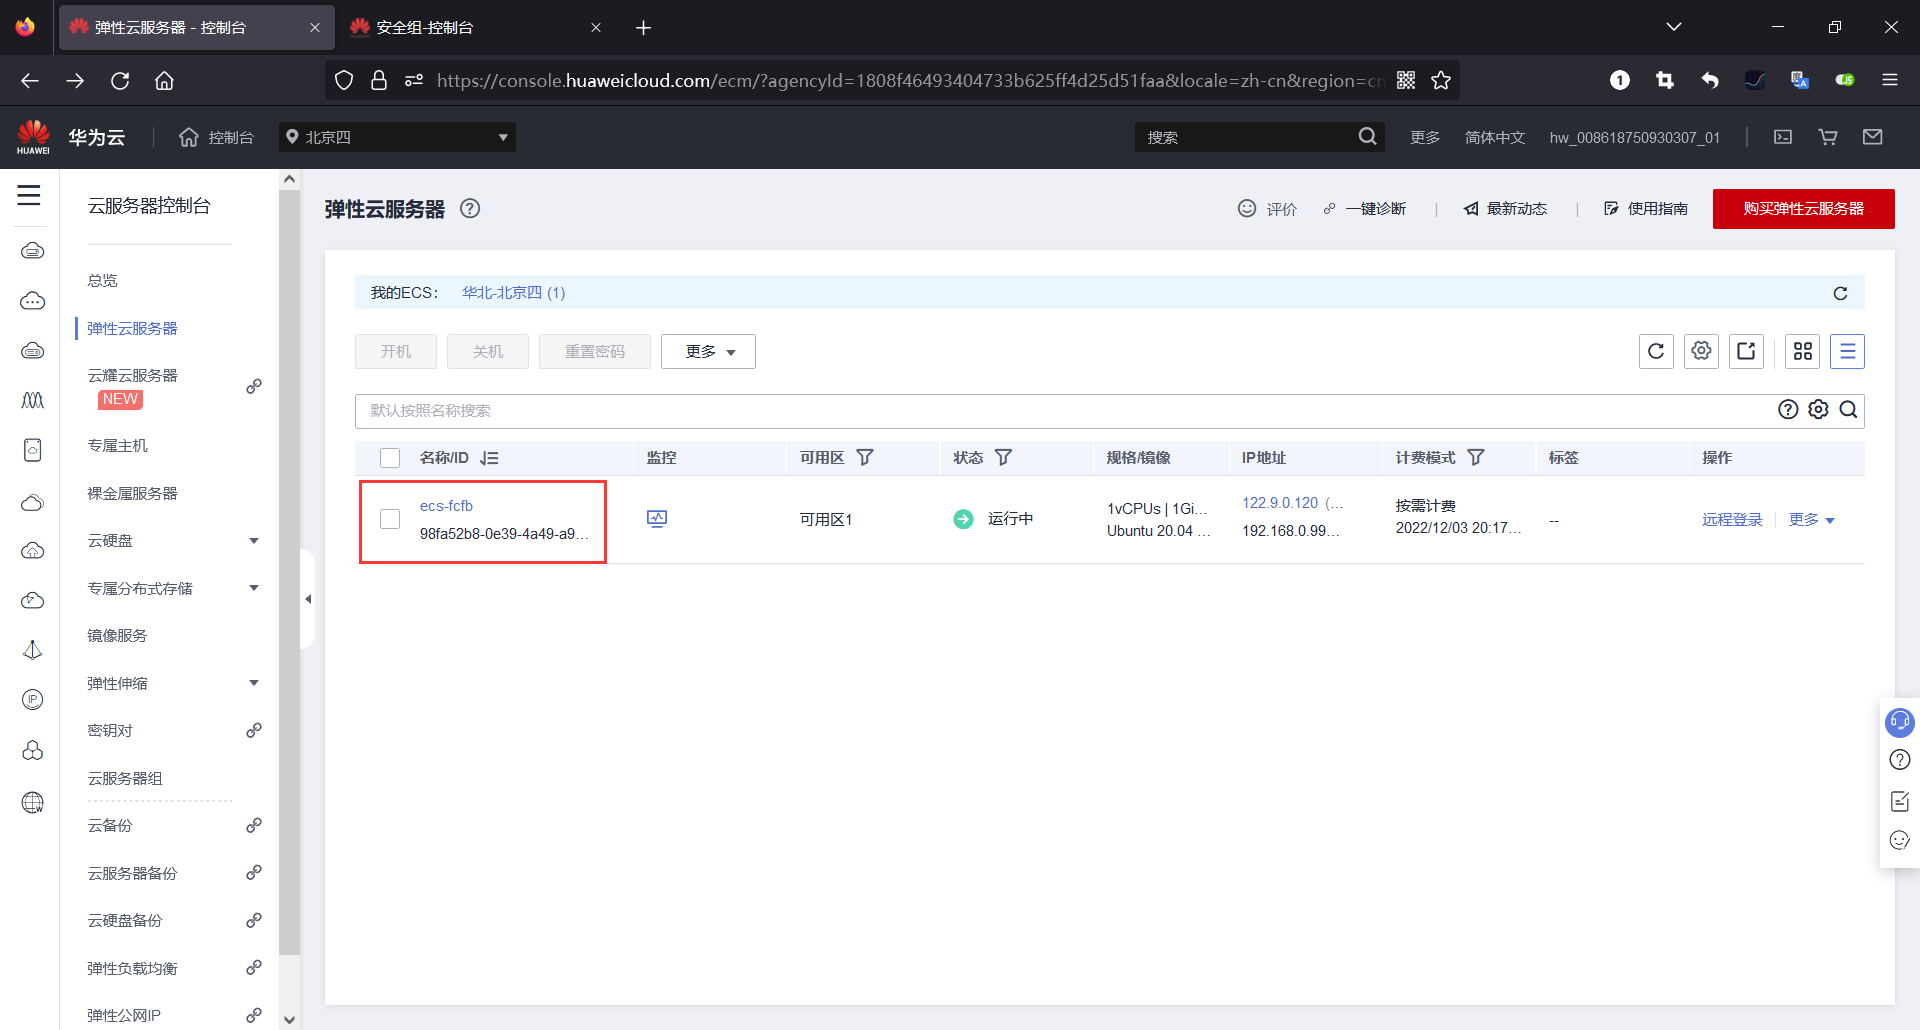Switch to card grid view
Screen dimensions: 1920x1030
coord(1803,351)
